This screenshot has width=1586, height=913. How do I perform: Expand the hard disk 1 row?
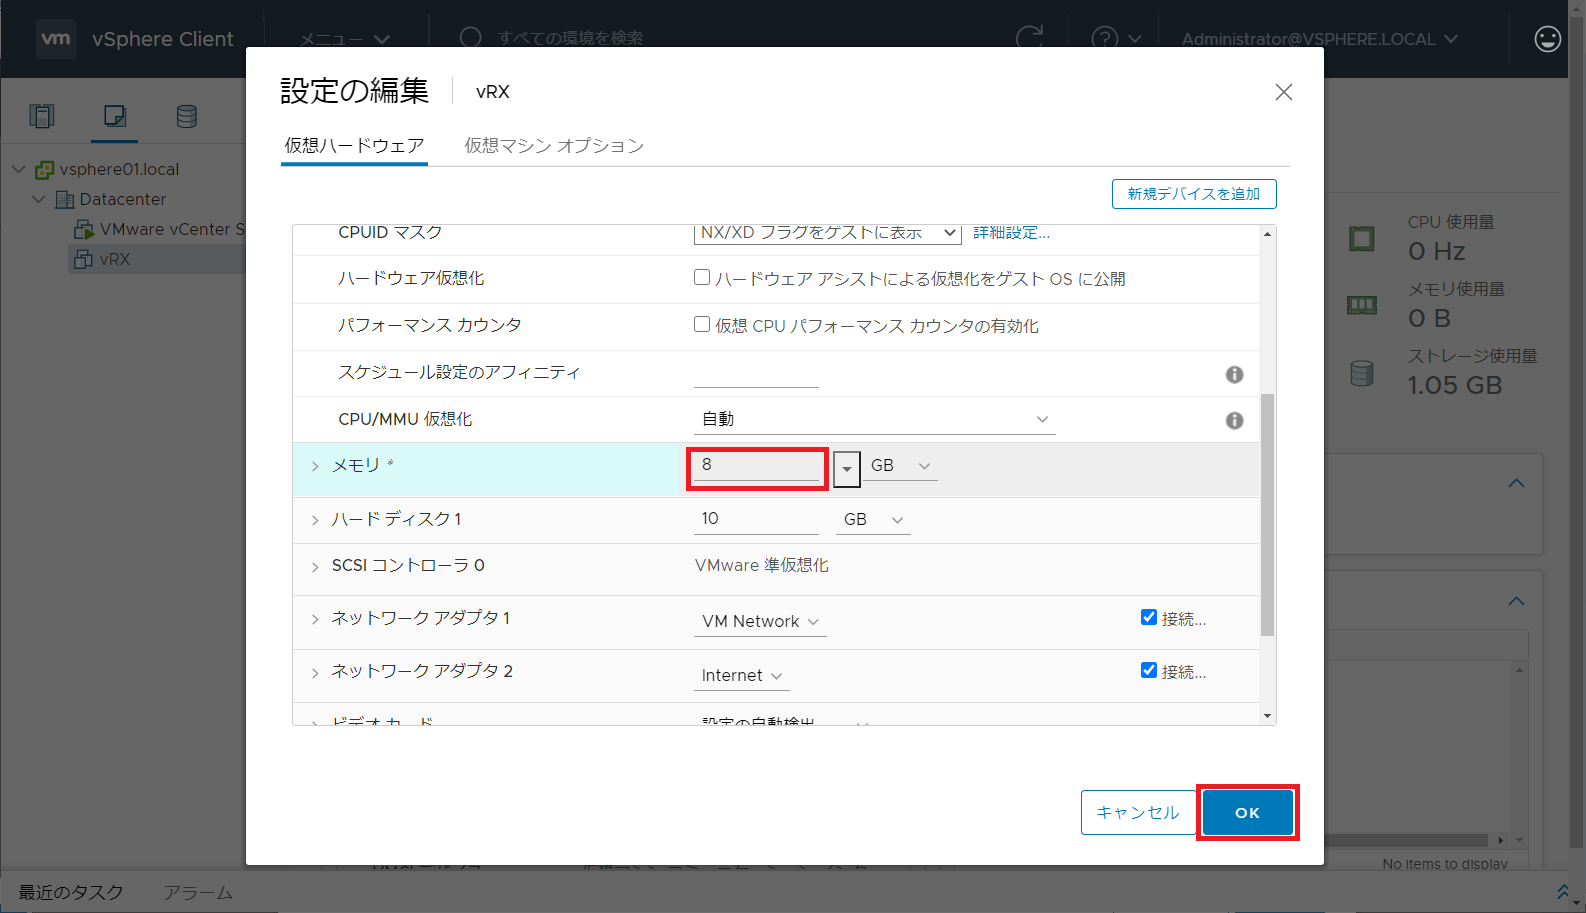click(315, 520)
